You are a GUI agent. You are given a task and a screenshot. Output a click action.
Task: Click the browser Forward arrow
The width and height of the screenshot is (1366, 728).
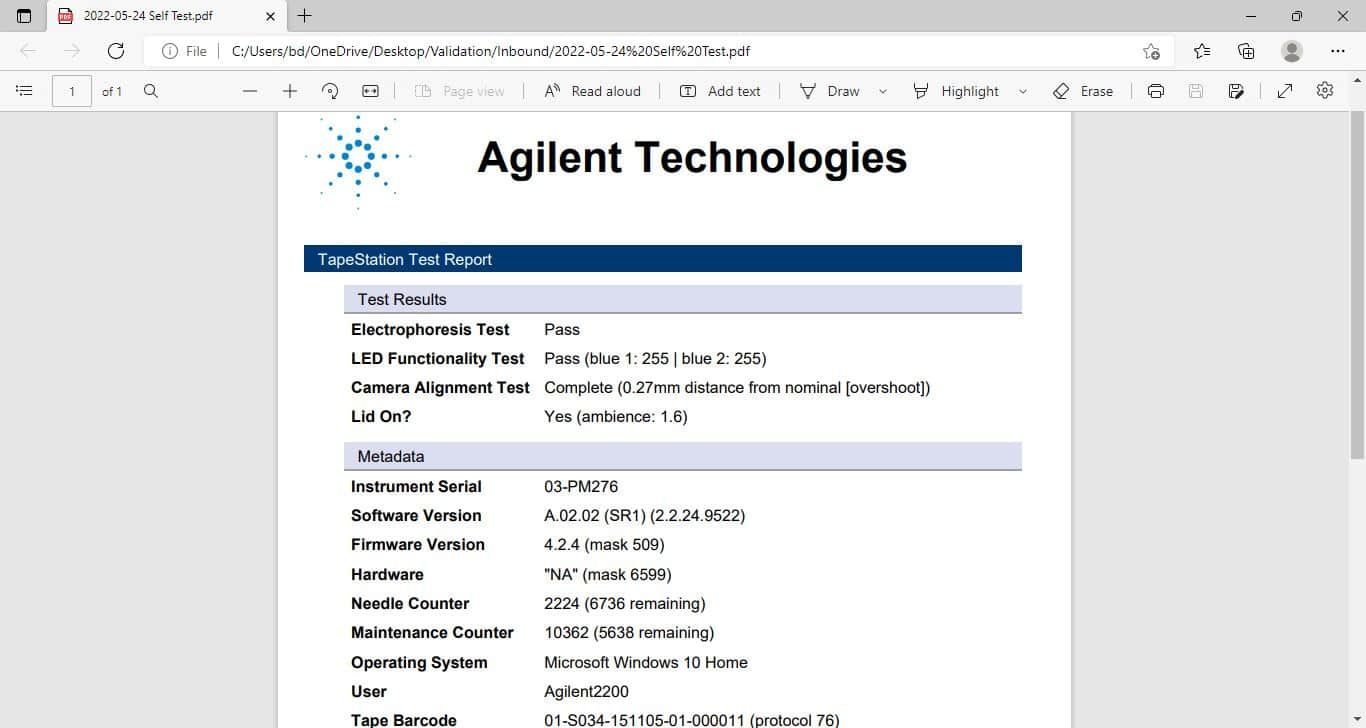pos(72,51)
